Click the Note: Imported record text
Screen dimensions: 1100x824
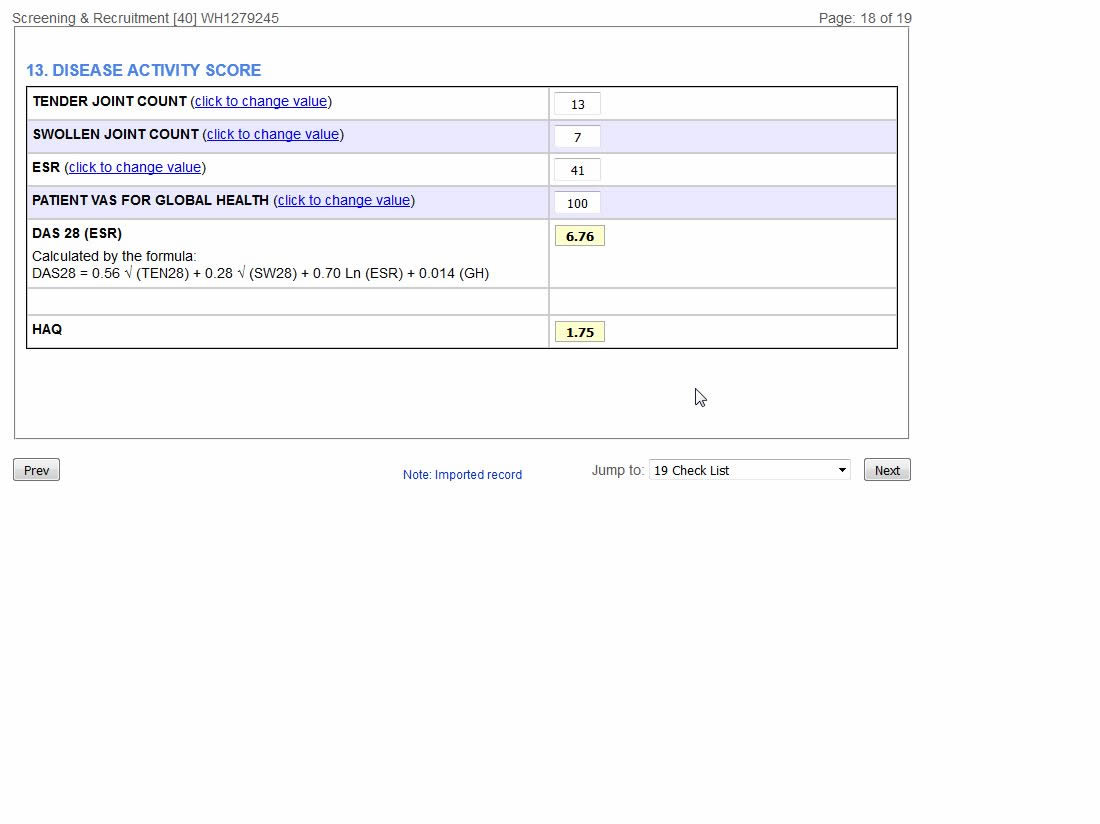click(462, 475)
